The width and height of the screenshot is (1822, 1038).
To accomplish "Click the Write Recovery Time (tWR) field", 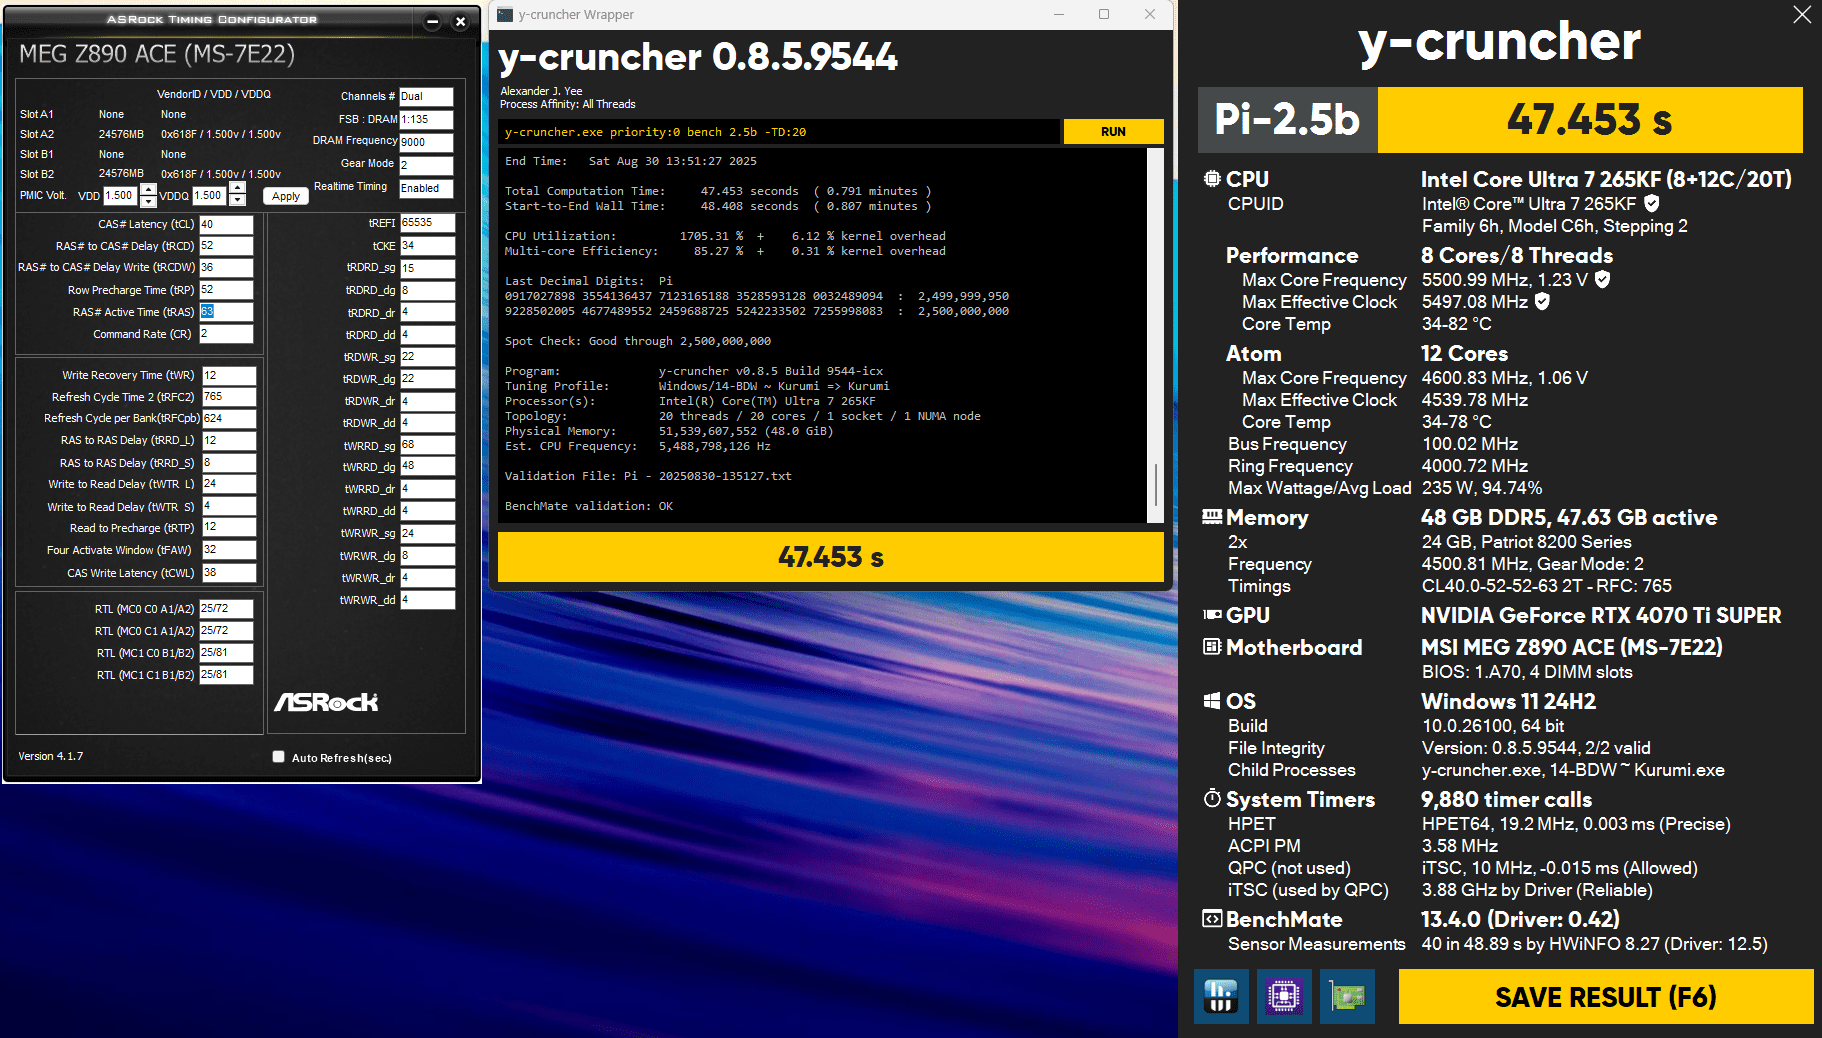I will (229, 376).
